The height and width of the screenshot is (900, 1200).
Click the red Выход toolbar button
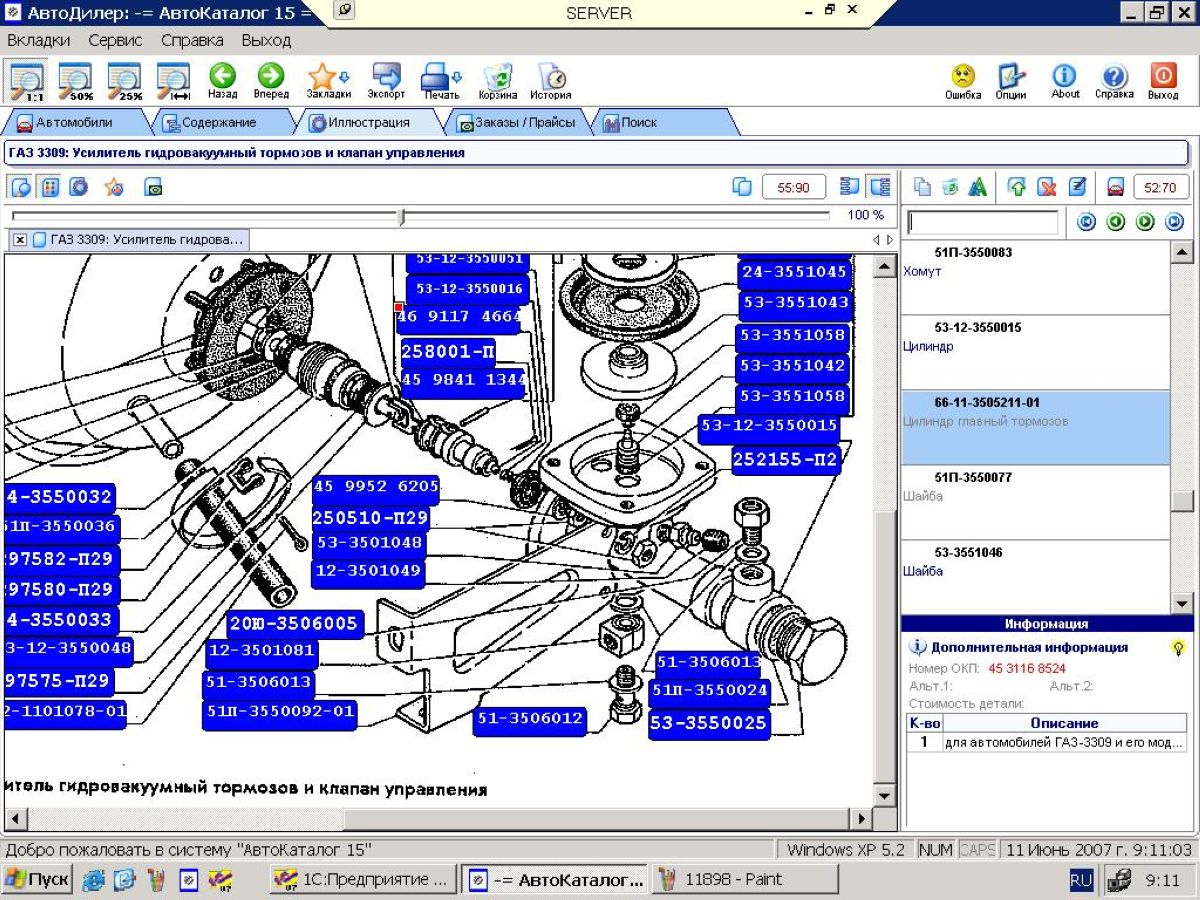[x=1163, y=80]
